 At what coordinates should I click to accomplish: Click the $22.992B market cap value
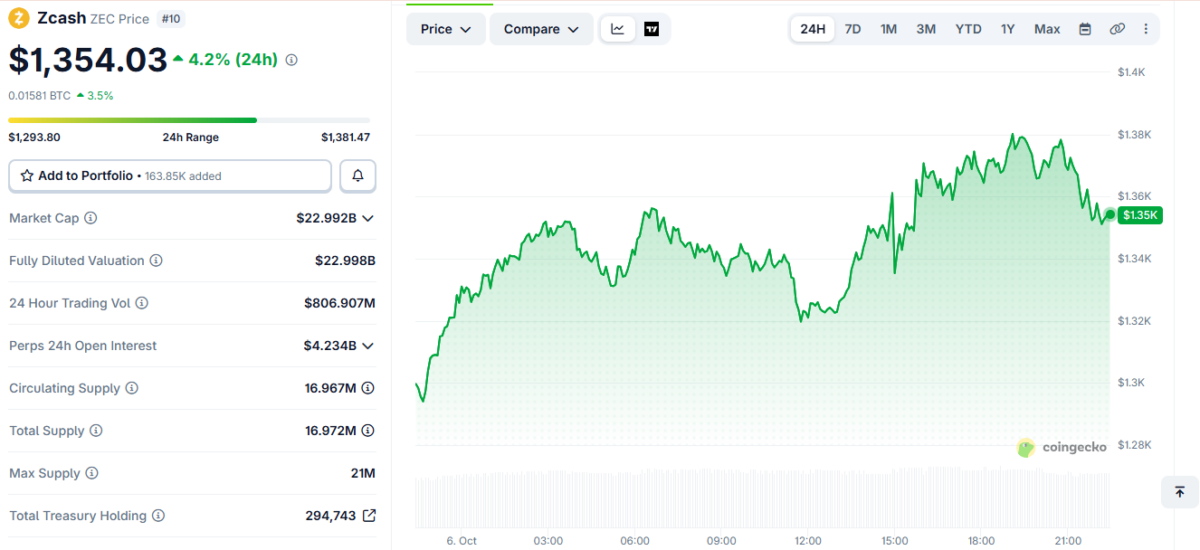click(326, 218)
